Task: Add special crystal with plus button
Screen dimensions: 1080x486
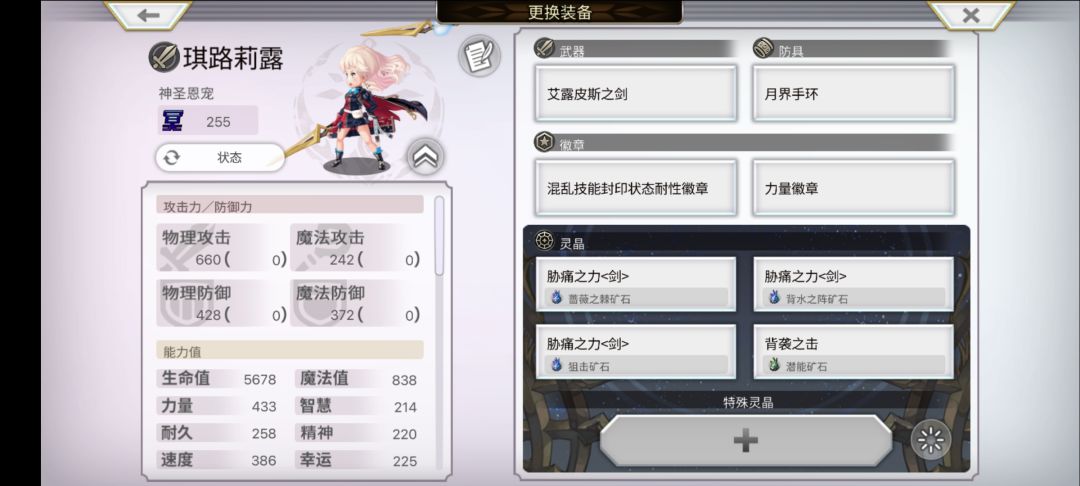Action: click(746, 441)
